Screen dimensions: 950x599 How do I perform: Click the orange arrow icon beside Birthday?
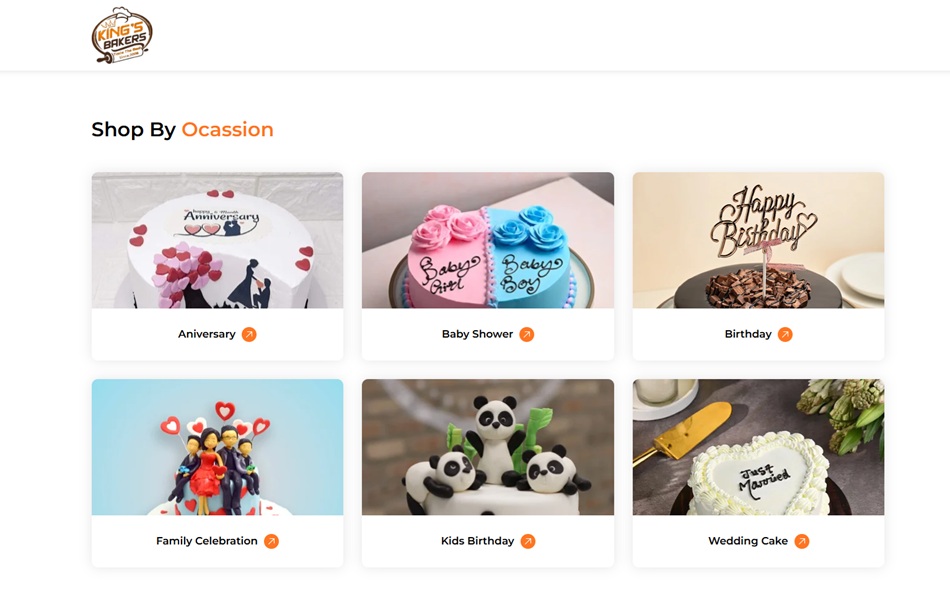click(785, 334)
